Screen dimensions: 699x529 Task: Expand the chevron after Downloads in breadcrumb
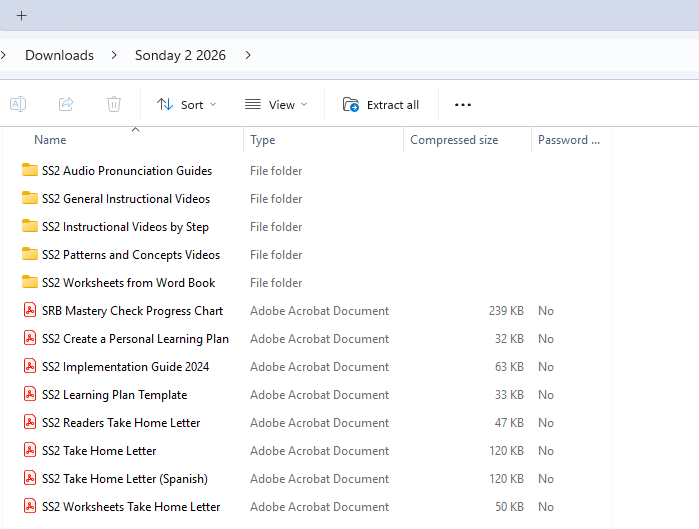(x=114, y=55)
